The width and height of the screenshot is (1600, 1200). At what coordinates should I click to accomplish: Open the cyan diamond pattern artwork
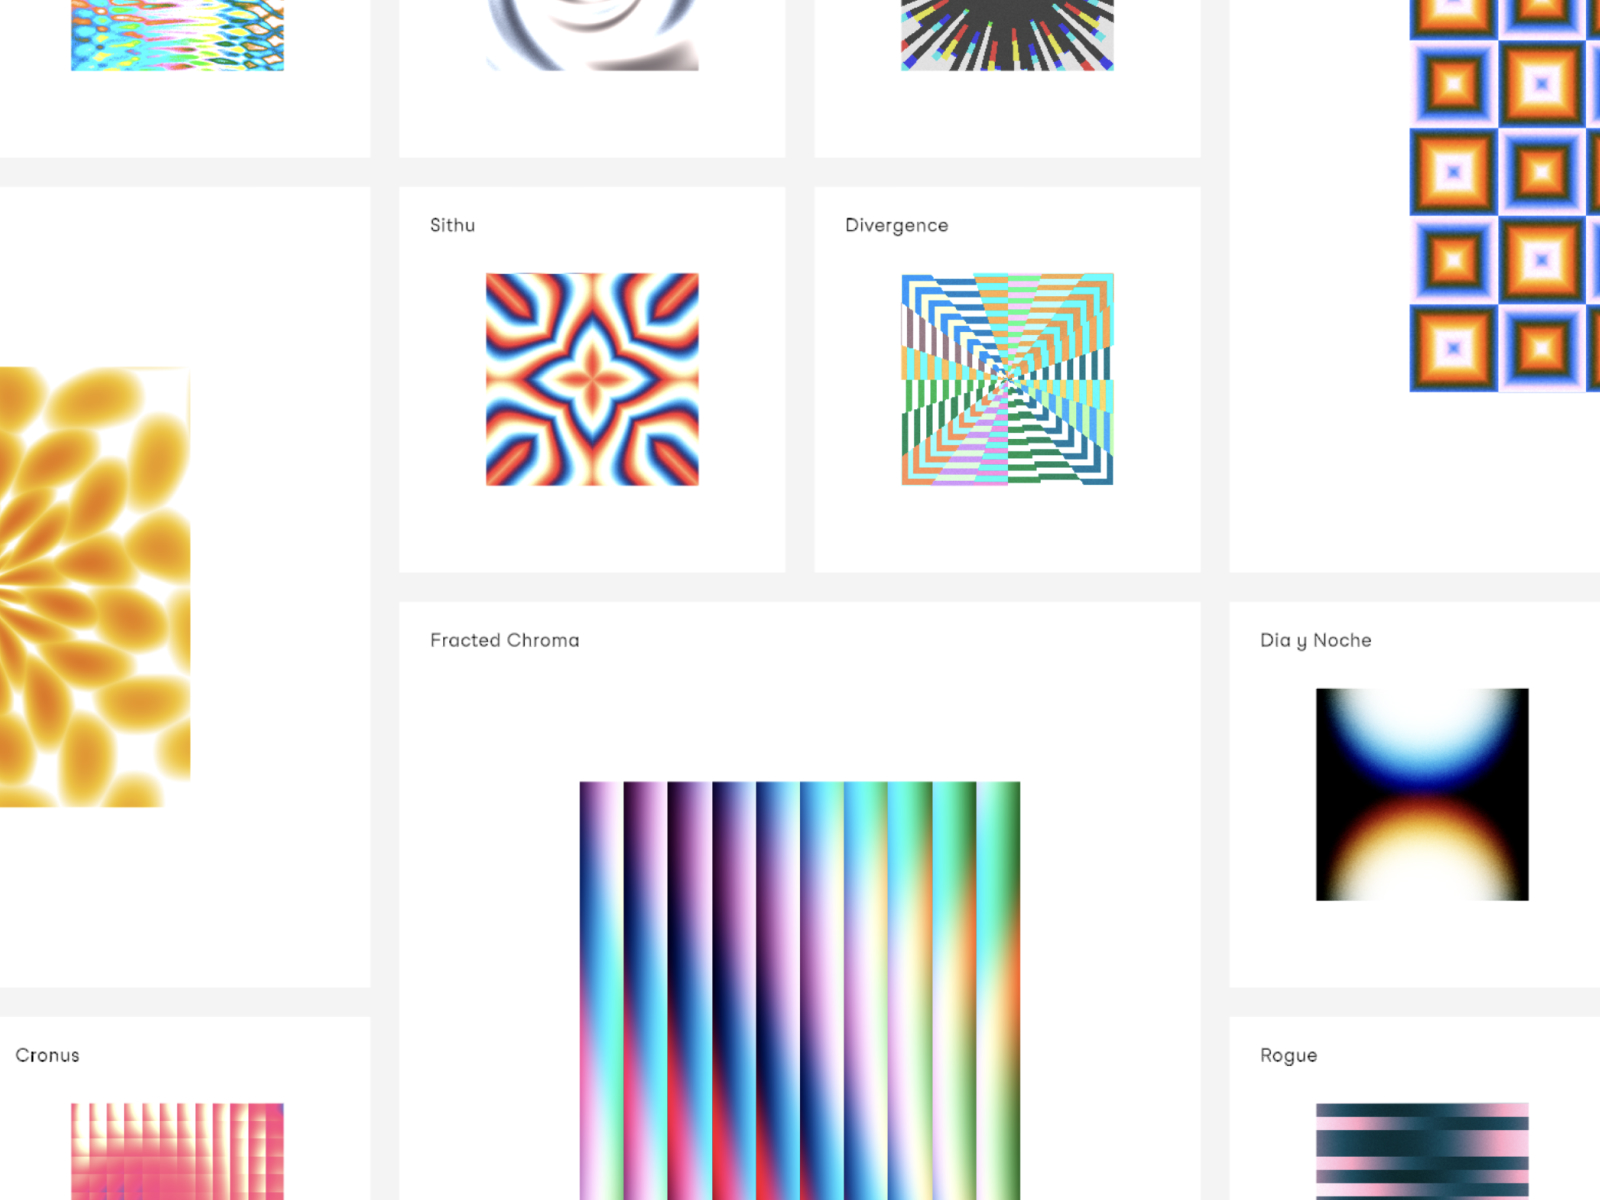tap(177, 35)
